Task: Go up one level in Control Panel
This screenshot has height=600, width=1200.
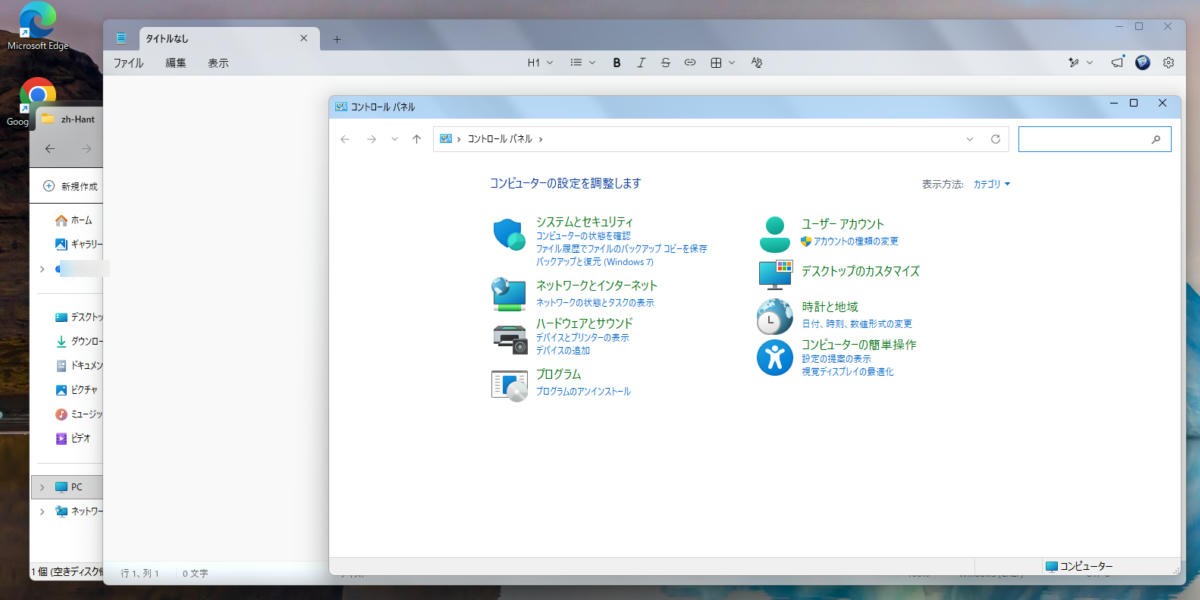Action: click(x=417, y=139)
